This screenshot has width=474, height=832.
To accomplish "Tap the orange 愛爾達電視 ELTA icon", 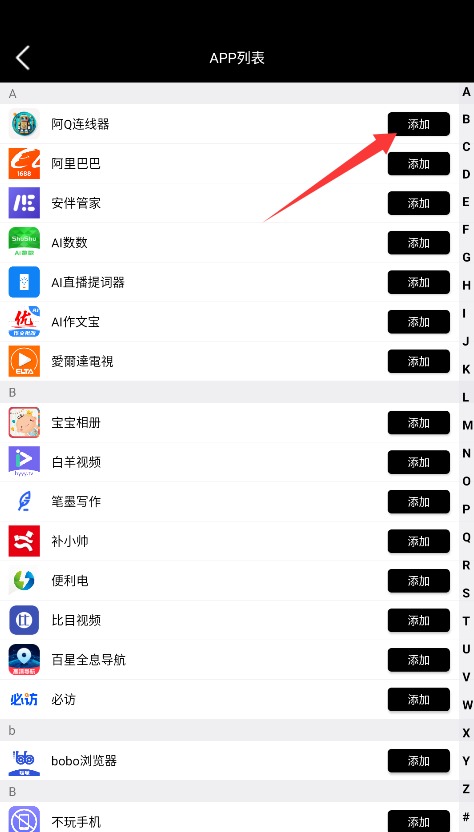I will (24, 361).
